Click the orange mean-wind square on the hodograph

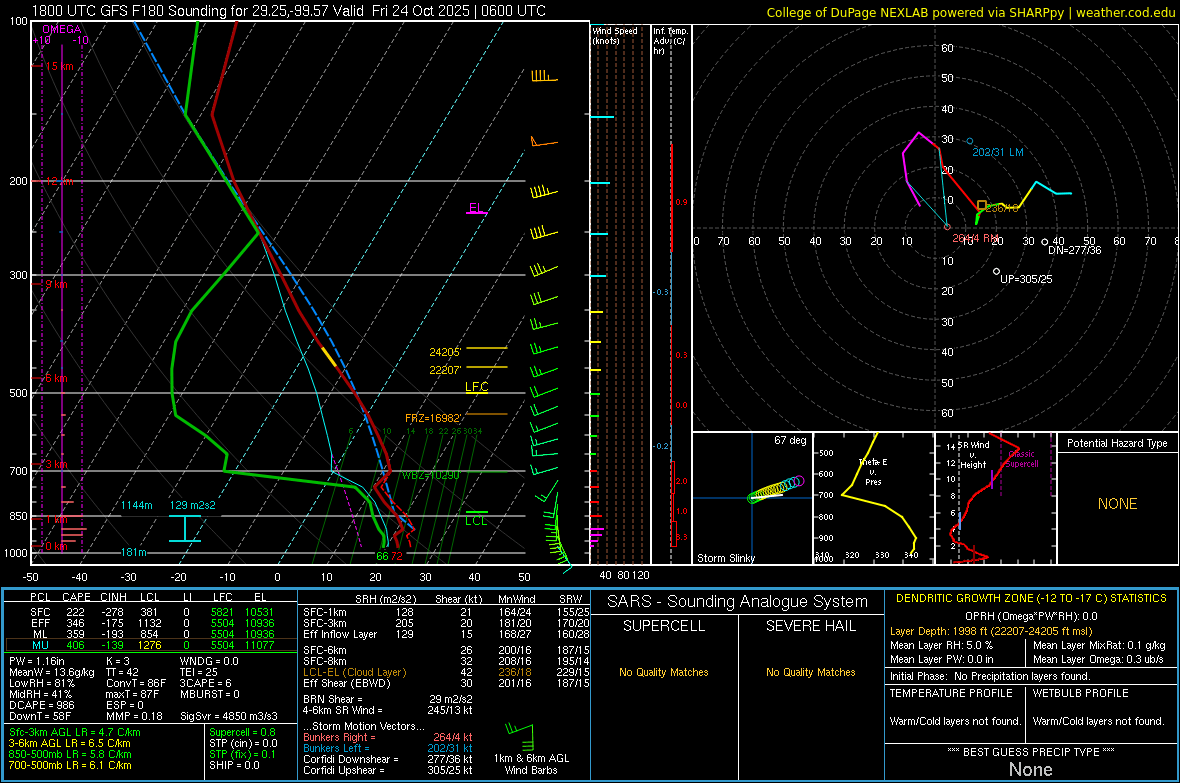tap(981, 205)
